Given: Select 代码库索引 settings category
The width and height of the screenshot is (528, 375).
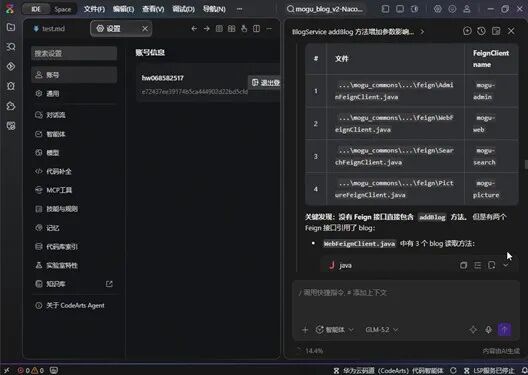Looking at the screenshot, I should click(x=74, y=247).
